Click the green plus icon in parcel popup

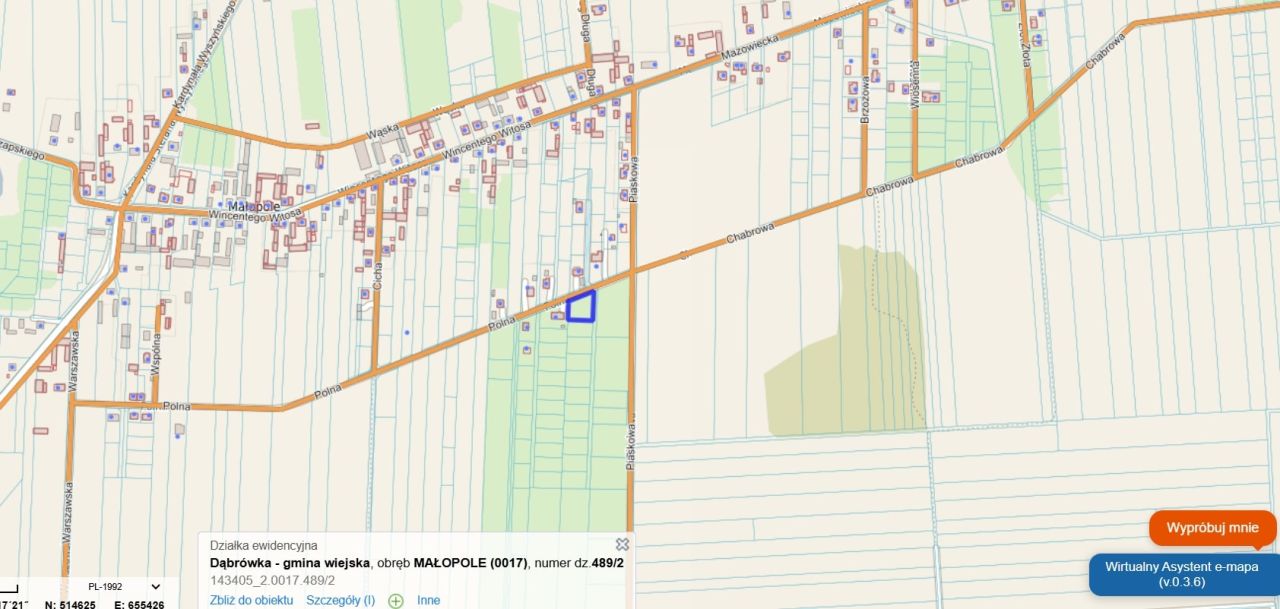(x=396, y=601)
